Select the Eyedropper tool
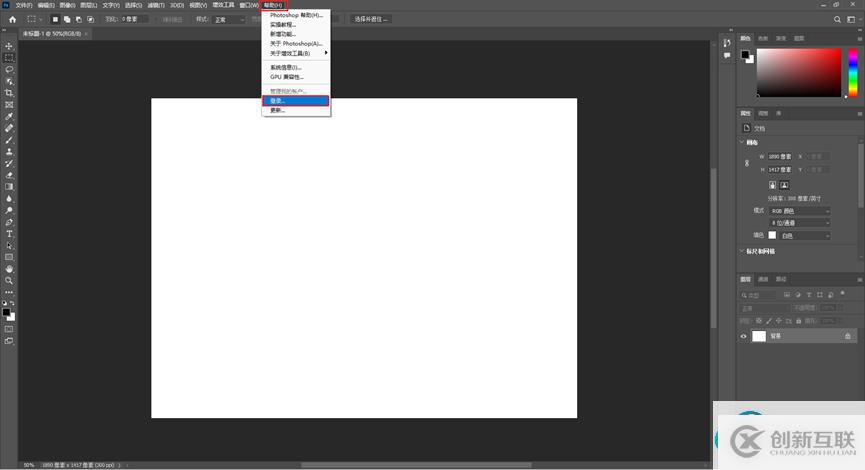The width and height of the screenshot is (865, 470). click(9, 116)
